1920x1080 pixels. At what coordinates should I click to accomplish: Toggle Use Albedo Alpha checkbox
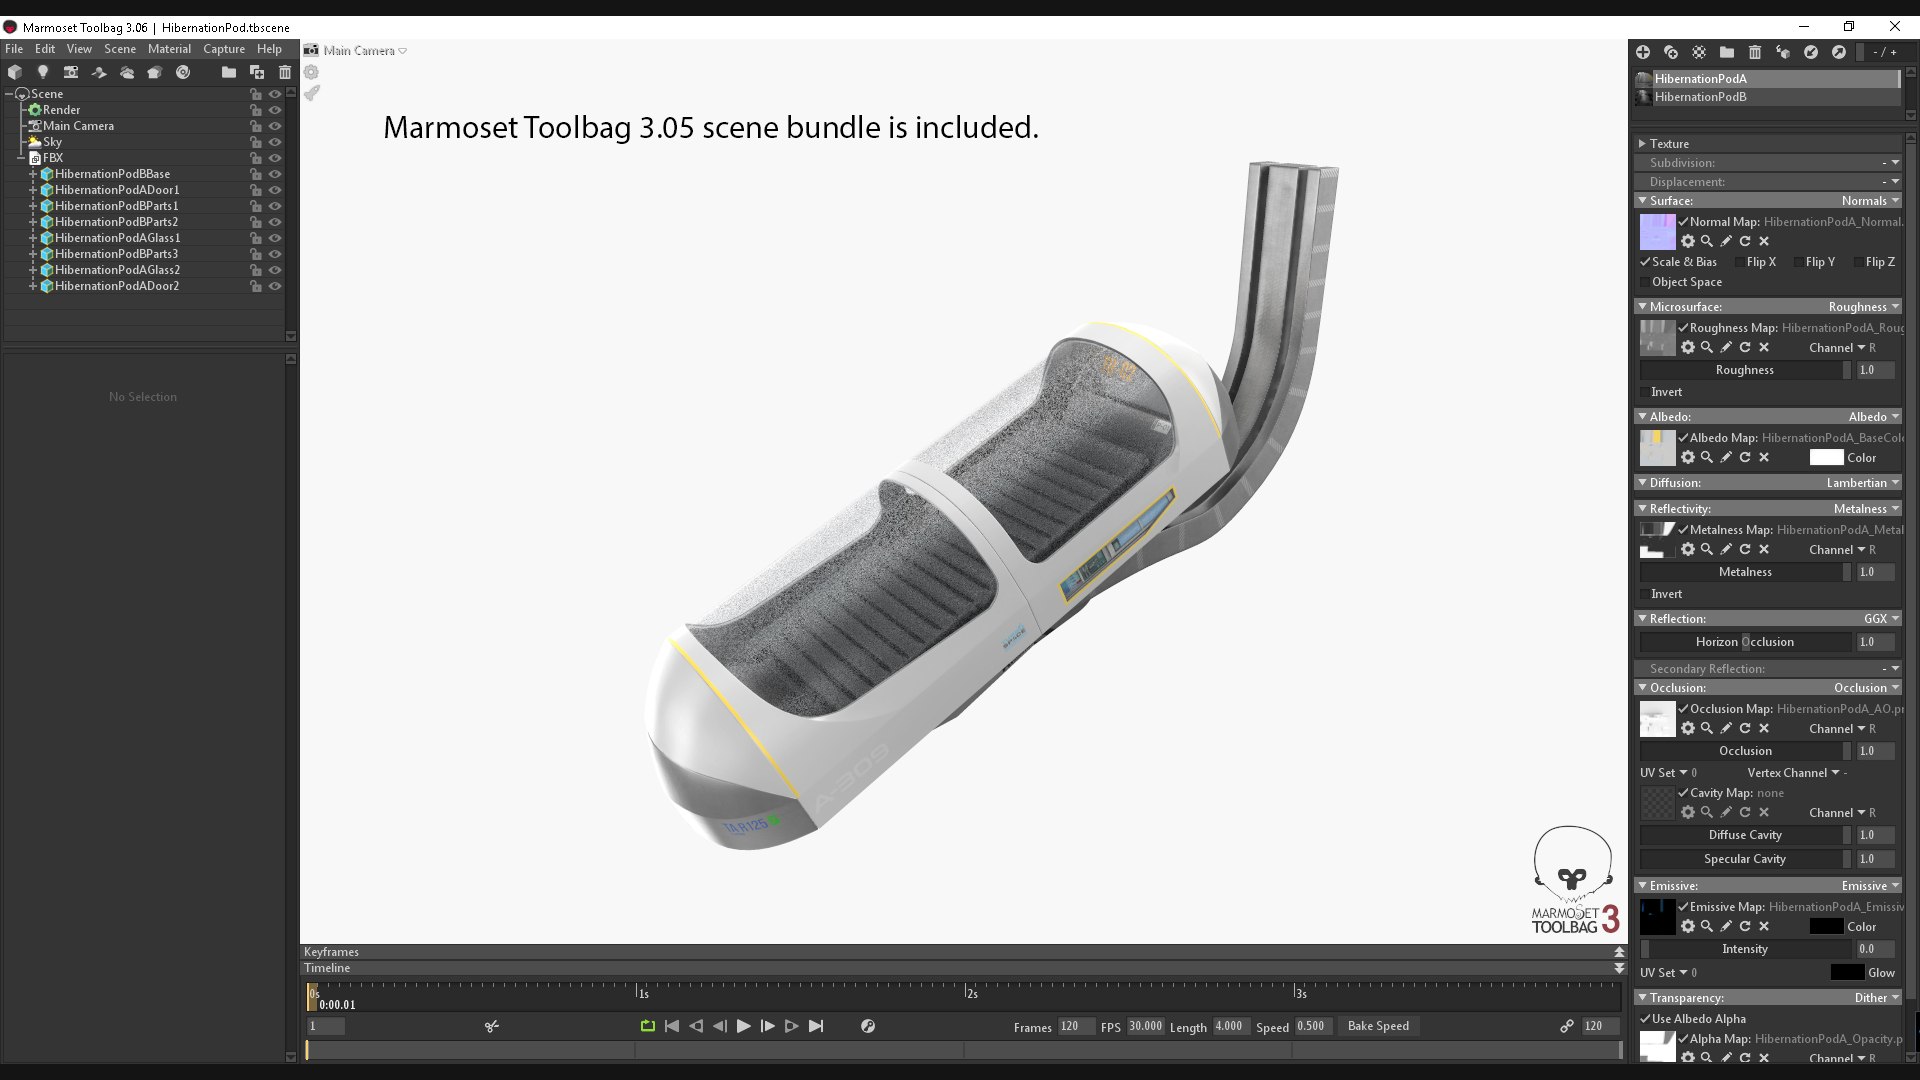pos(1645,1019)
